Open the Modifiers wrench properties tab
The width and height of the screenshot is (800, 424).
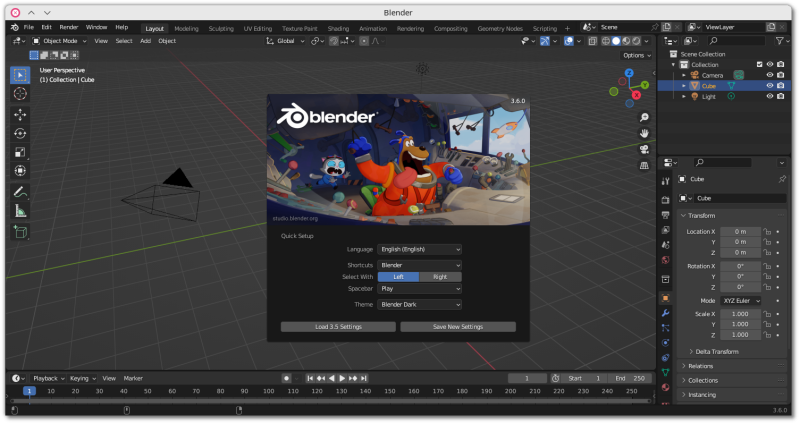point(665,313)
